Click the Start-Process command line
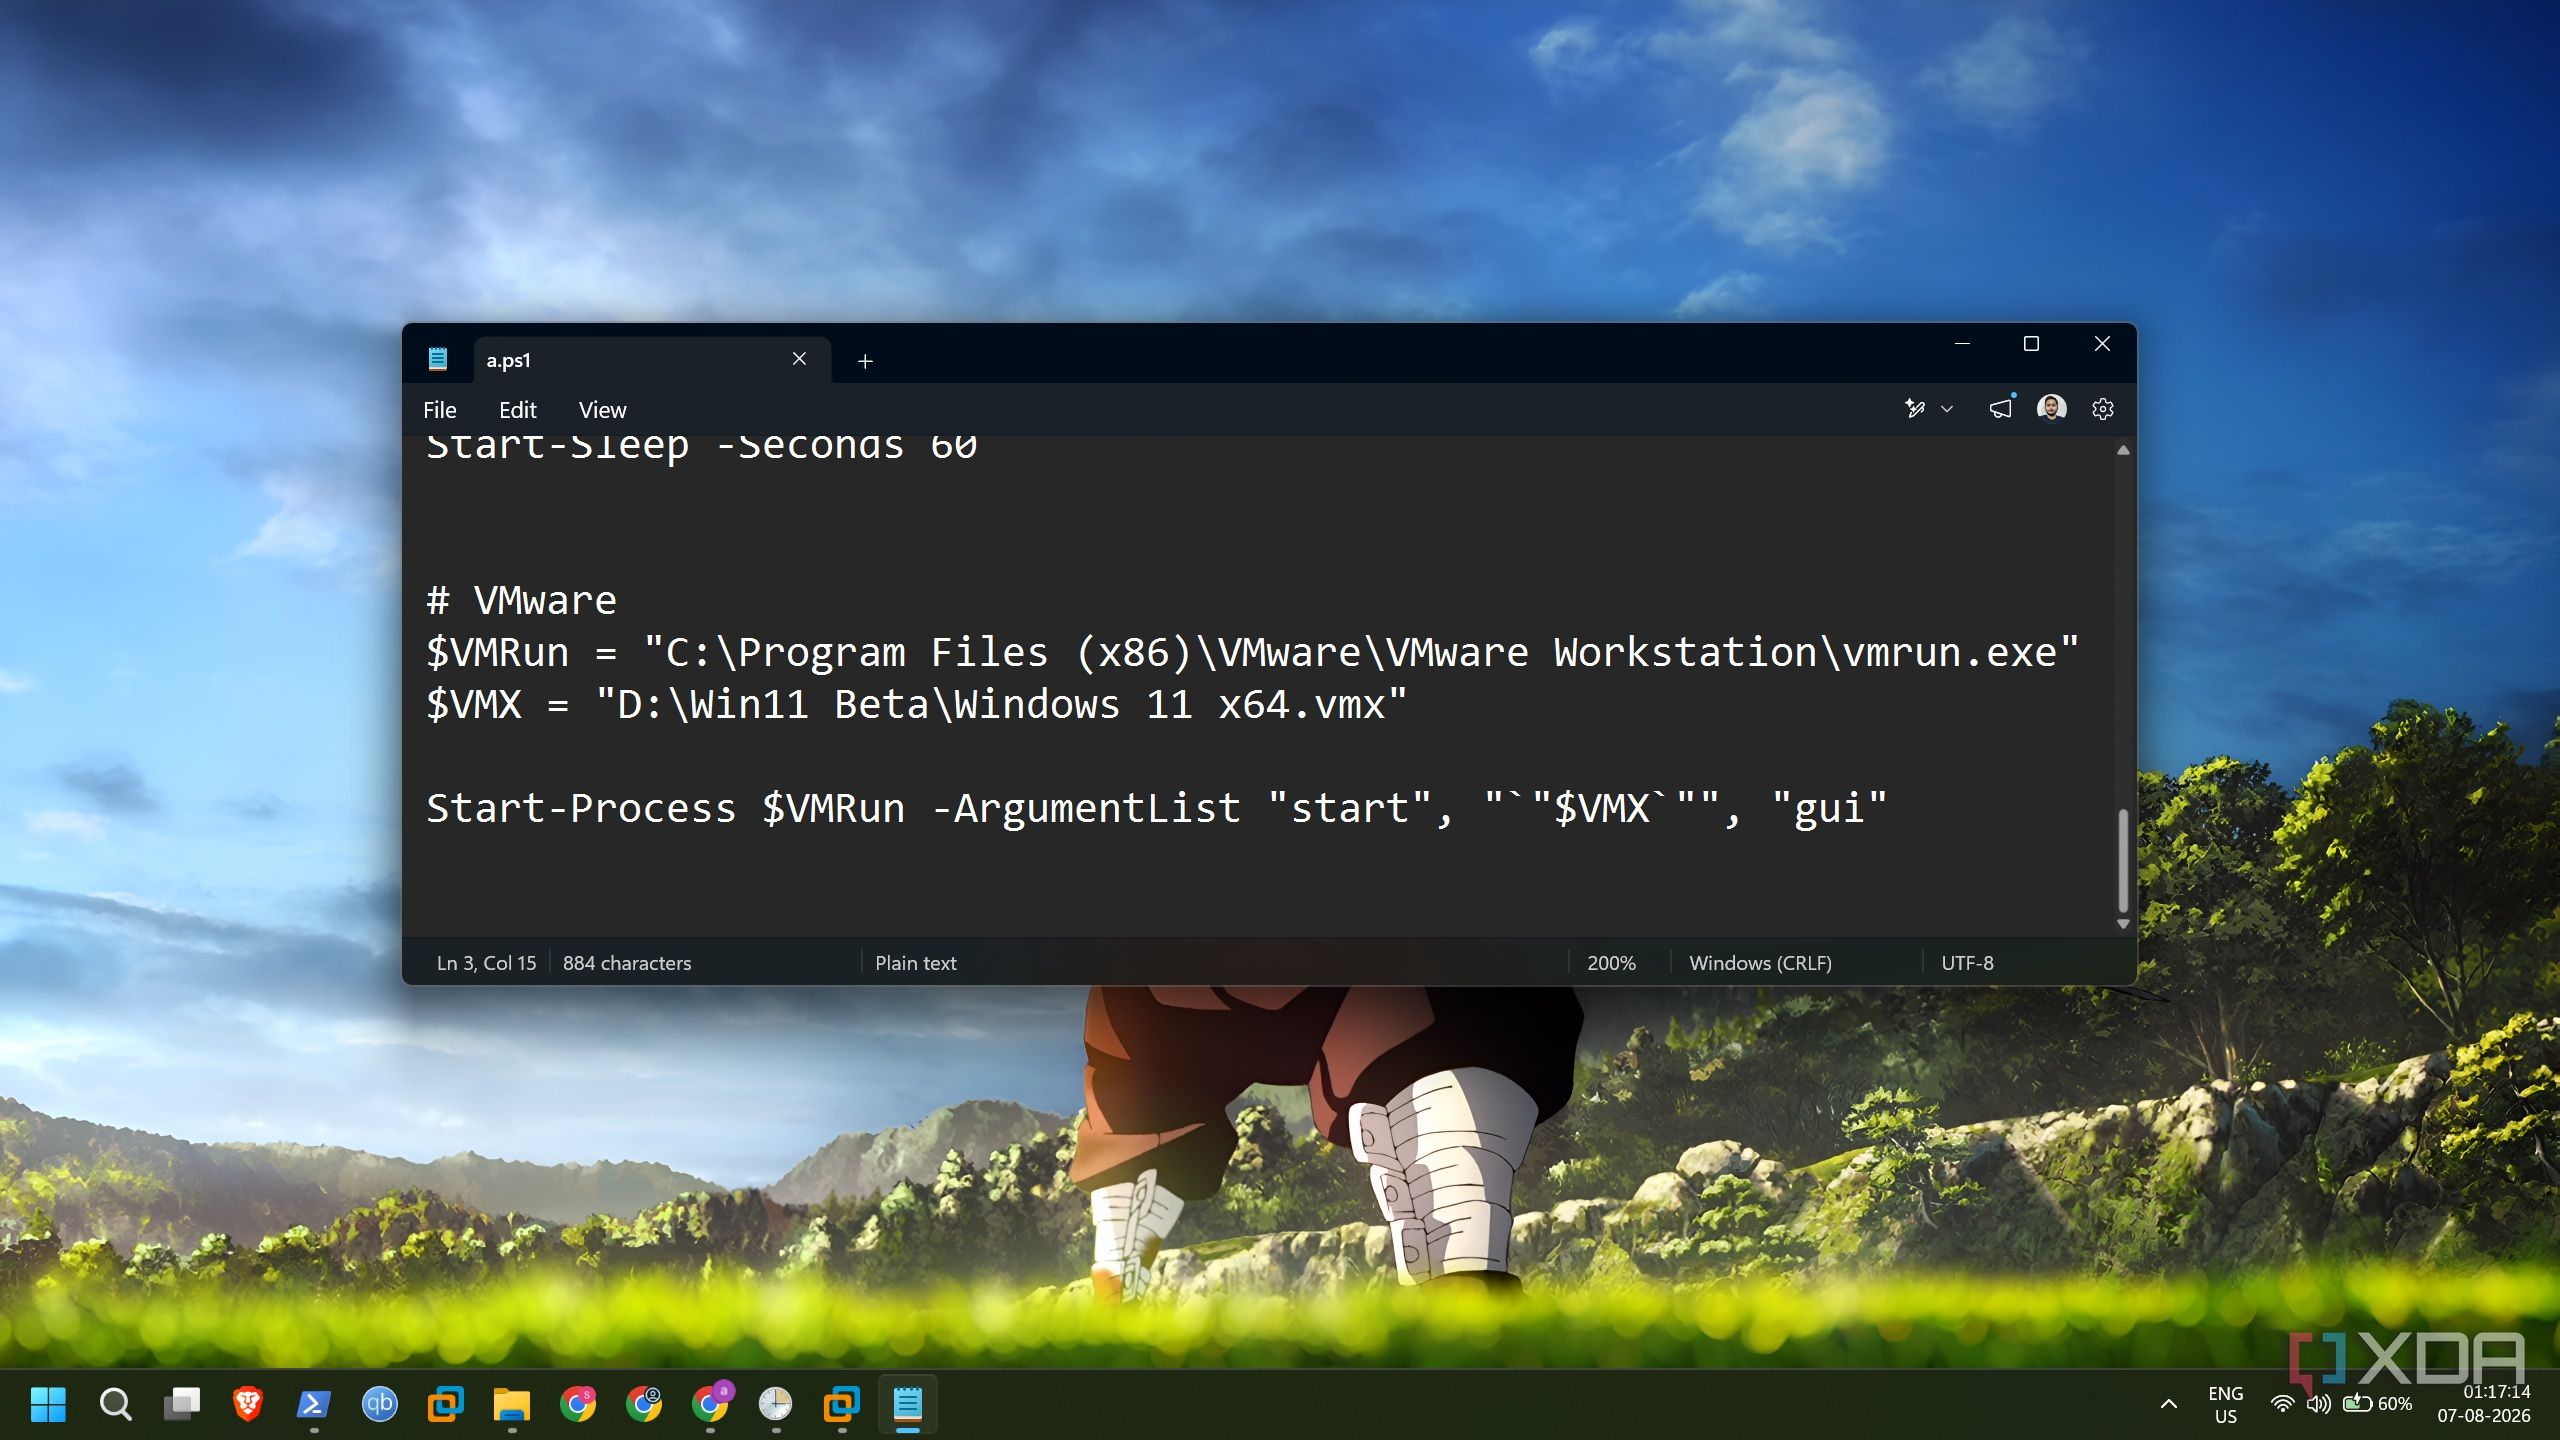The width and height of the screenshot is (2560, 1440). (1157, 808)
